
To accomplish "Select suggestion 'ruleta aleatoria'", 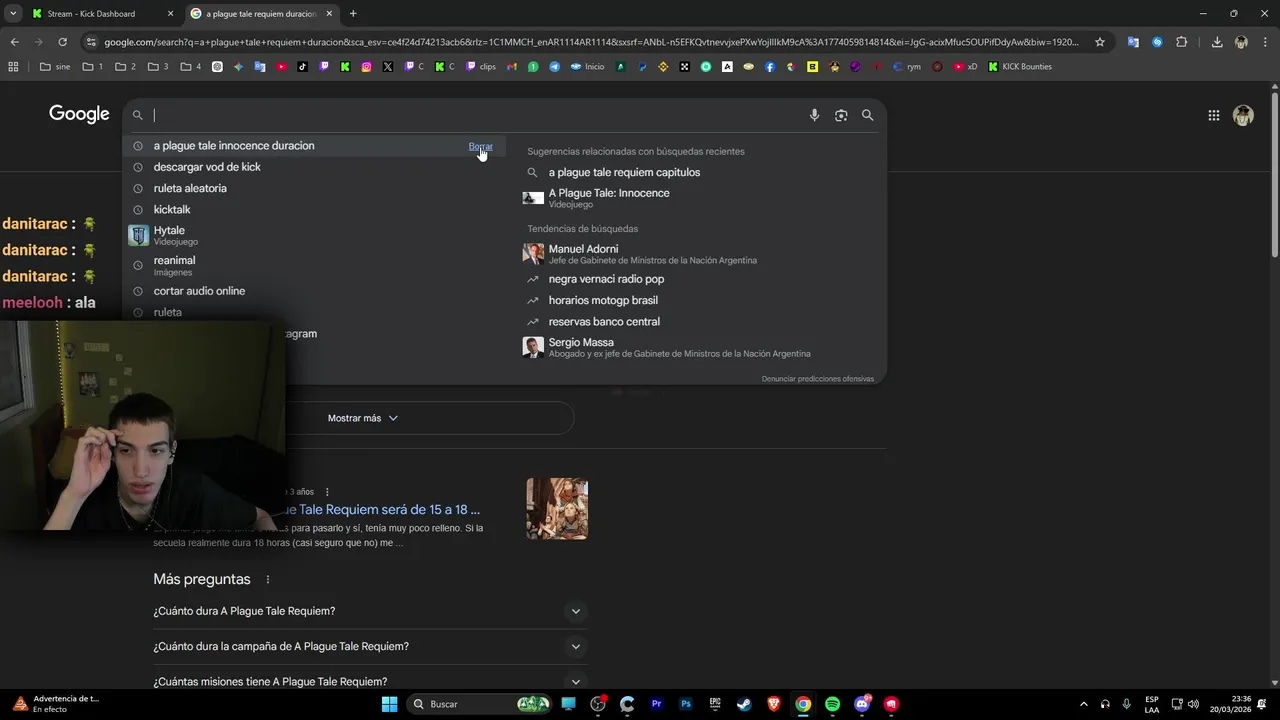I will tap(190, 188).
